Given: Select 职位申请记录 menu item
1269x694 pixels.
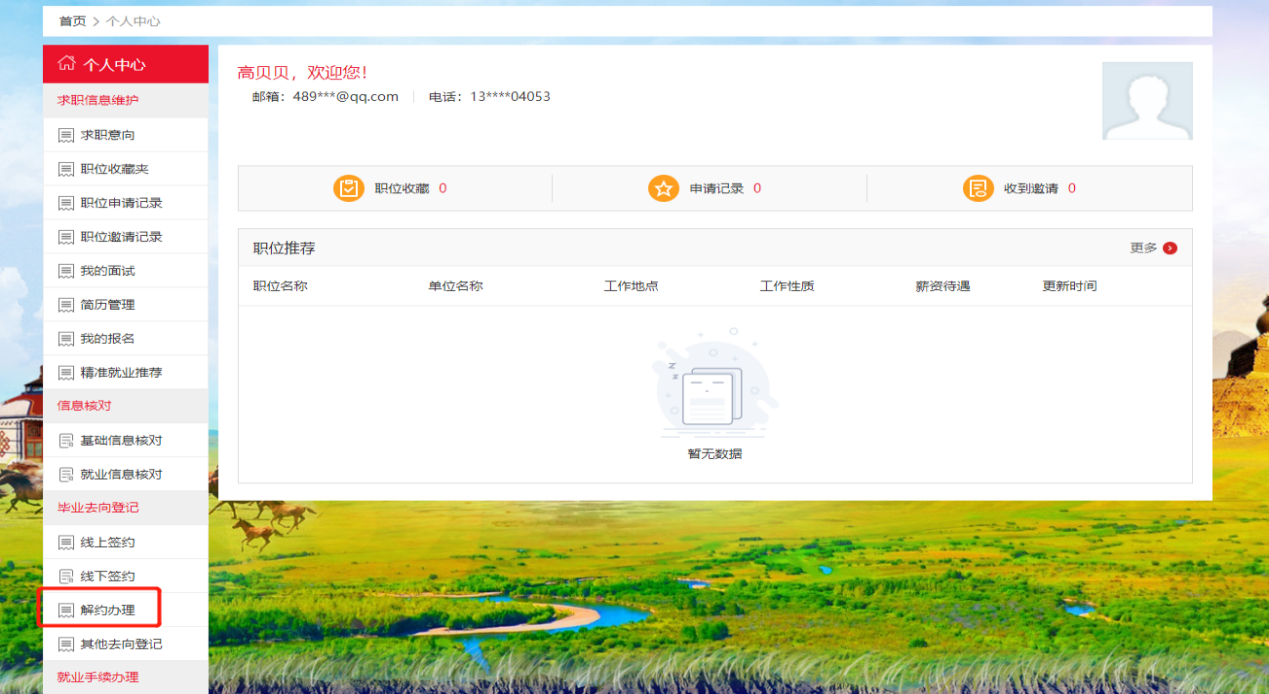Looking at the screenshot, I should coord(121,203).
